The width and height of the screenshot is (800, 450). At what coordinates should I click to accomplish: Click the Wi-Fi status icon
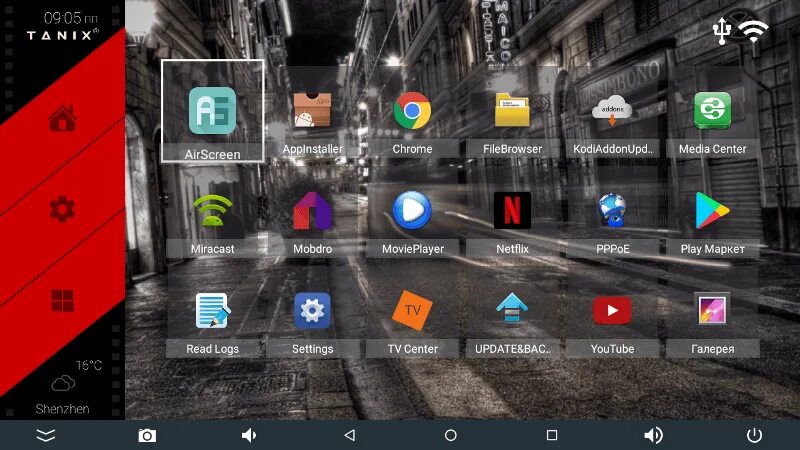pyautogui.click(x=754, y=32)
